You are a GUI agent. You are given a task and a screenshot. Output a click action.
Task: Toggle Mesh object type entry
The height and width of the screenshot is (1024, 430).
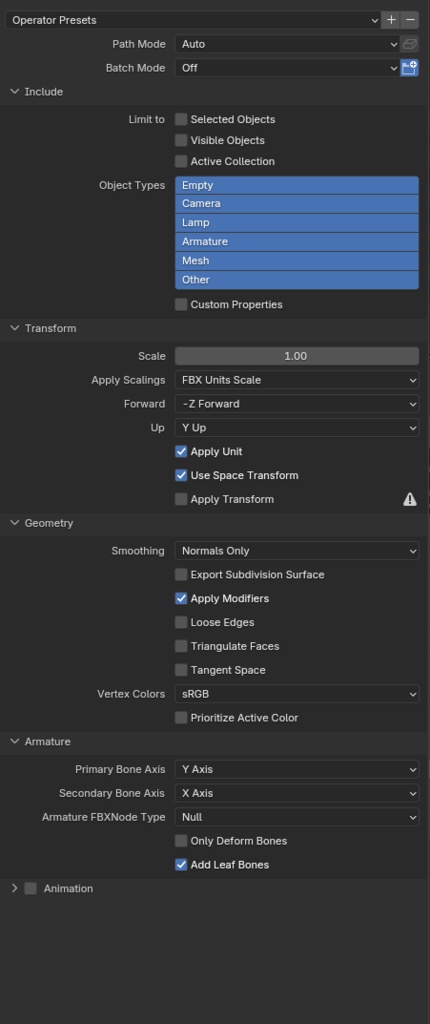point(297,261)
